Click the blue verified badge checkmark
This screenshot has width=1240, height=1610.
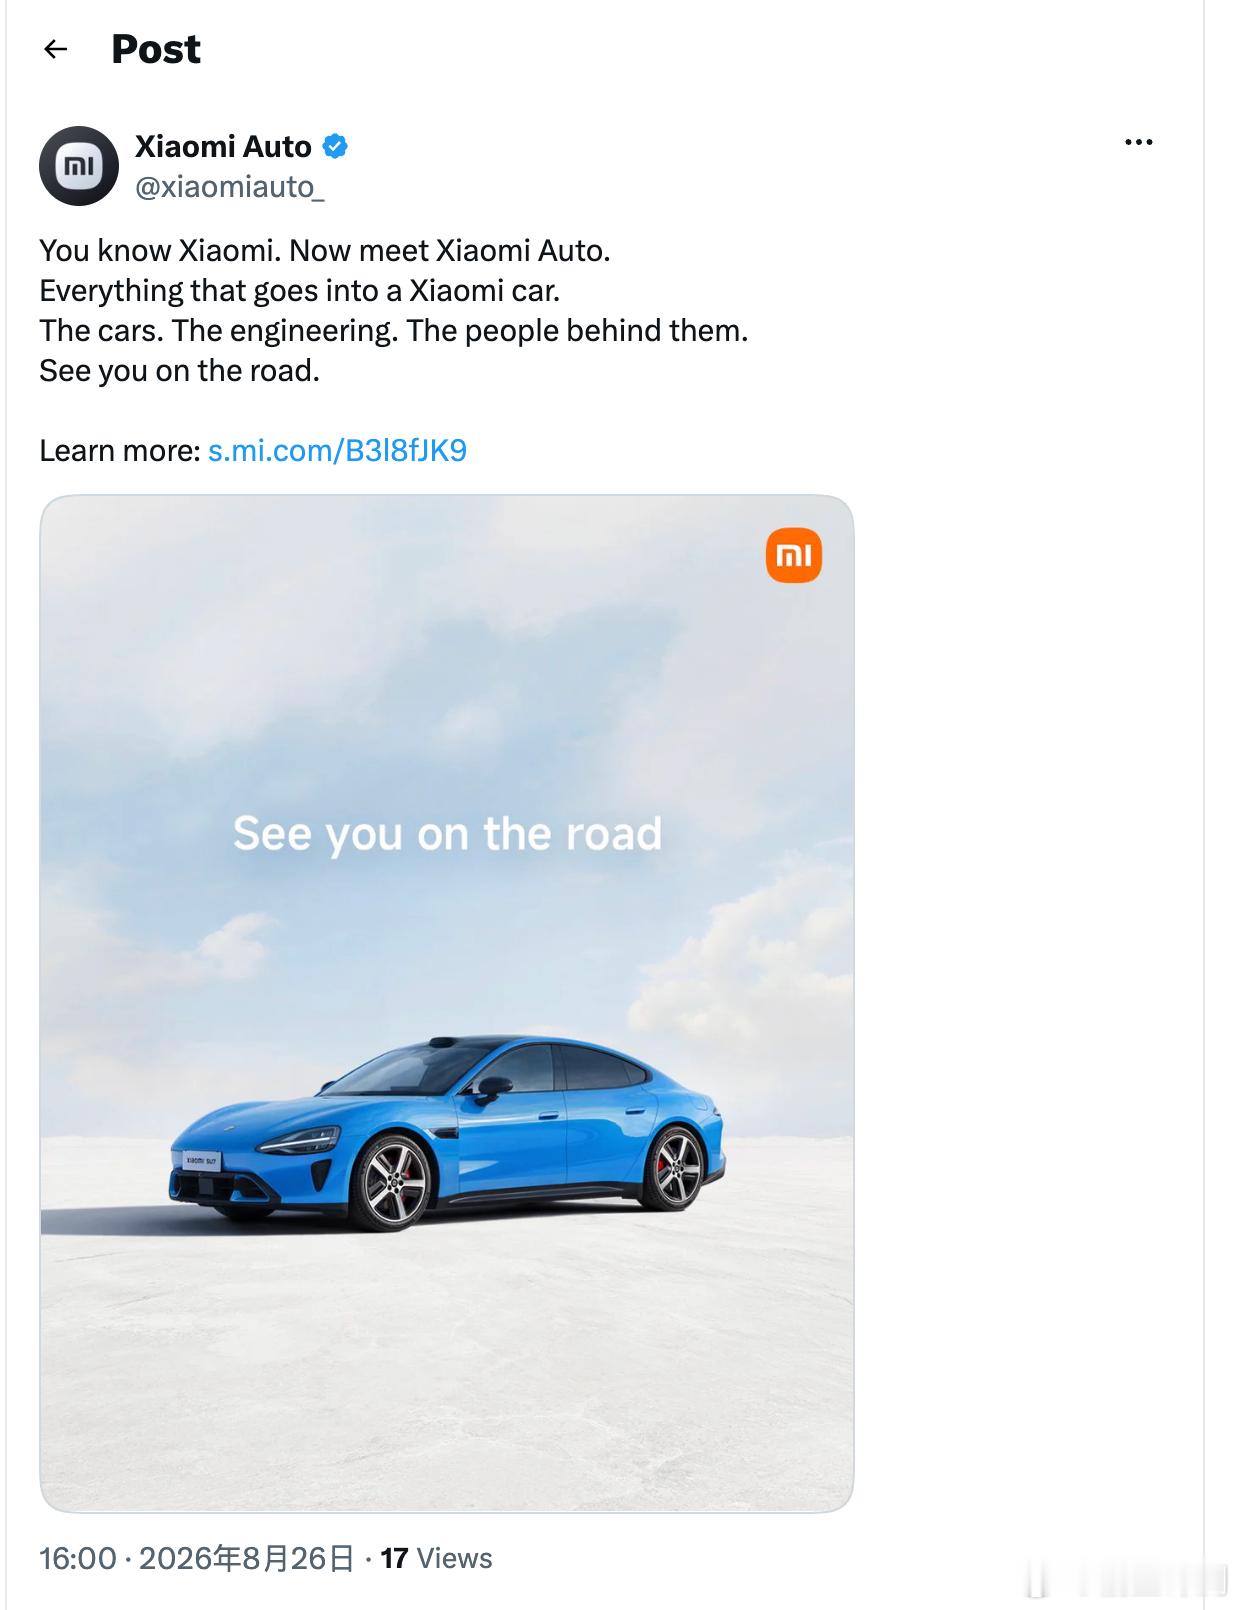click(335, 147)
